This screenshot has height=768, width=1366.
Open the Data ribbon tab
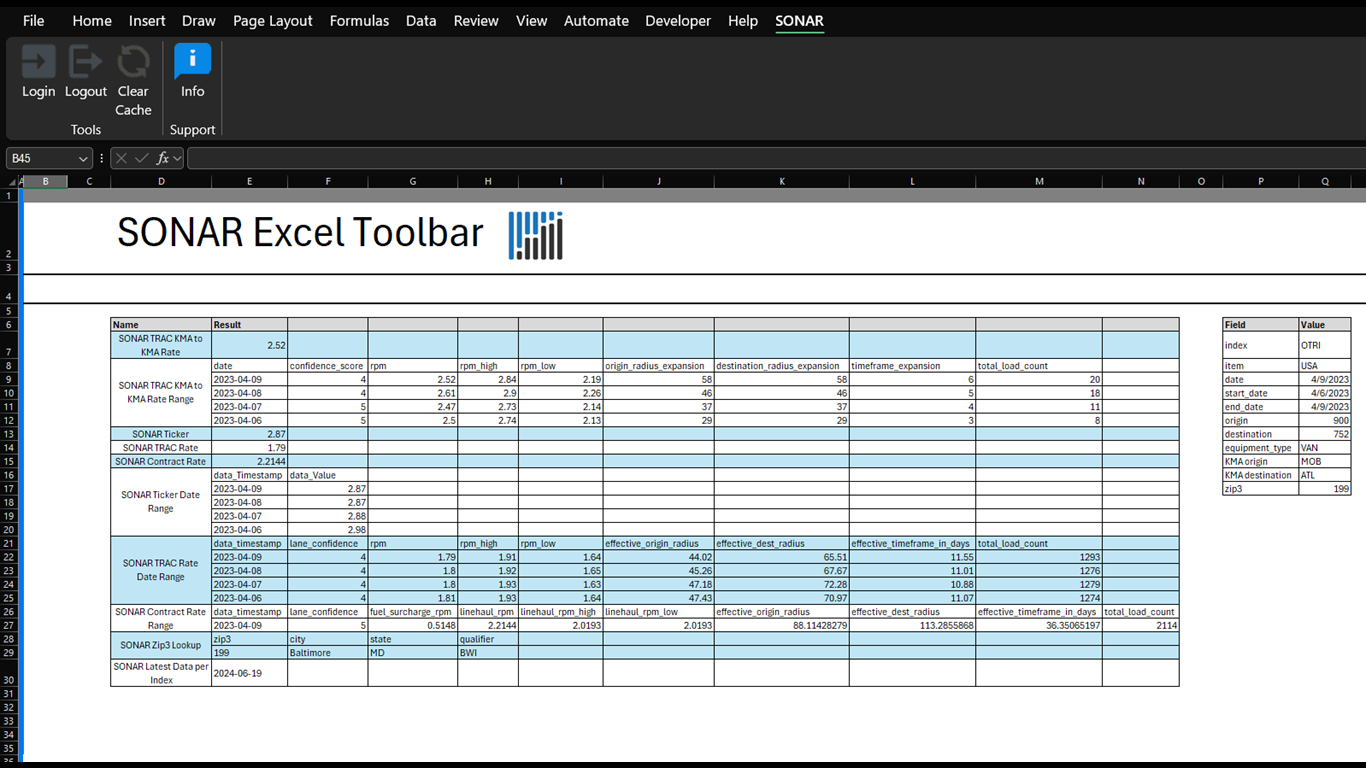[x=421, y=20]
